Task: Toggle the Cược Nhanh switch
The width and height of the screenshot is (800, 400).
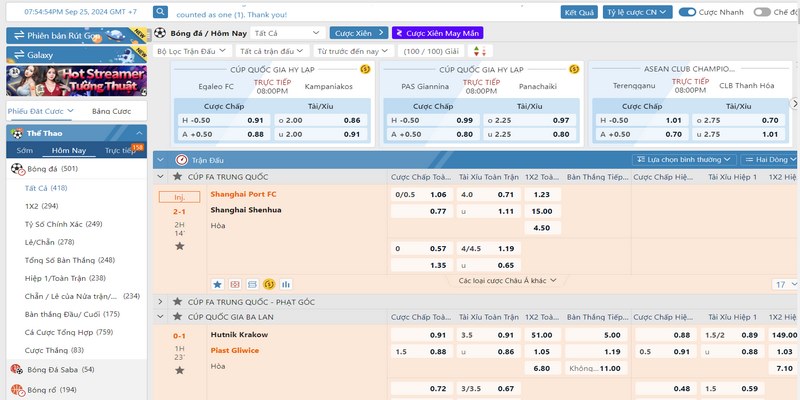Action: click(687, 12)
